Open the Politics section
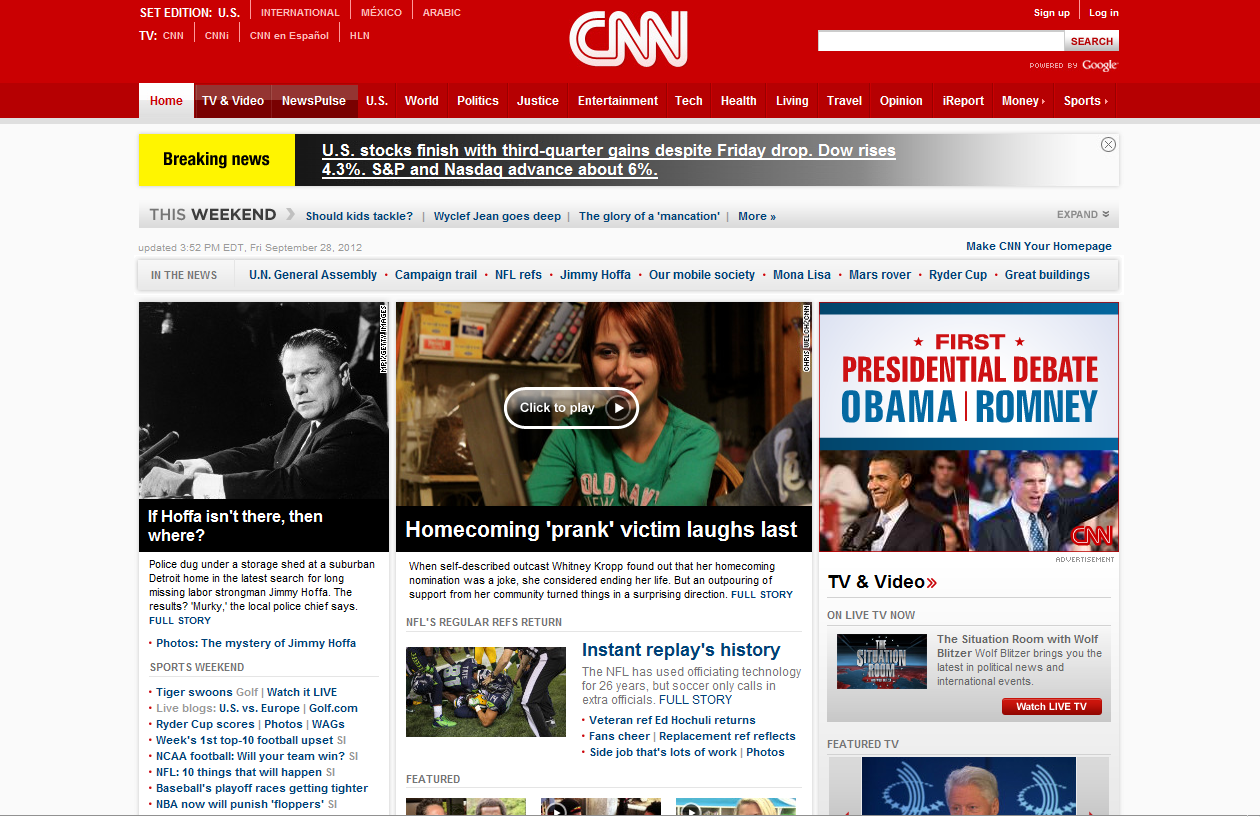 (478, 101)
